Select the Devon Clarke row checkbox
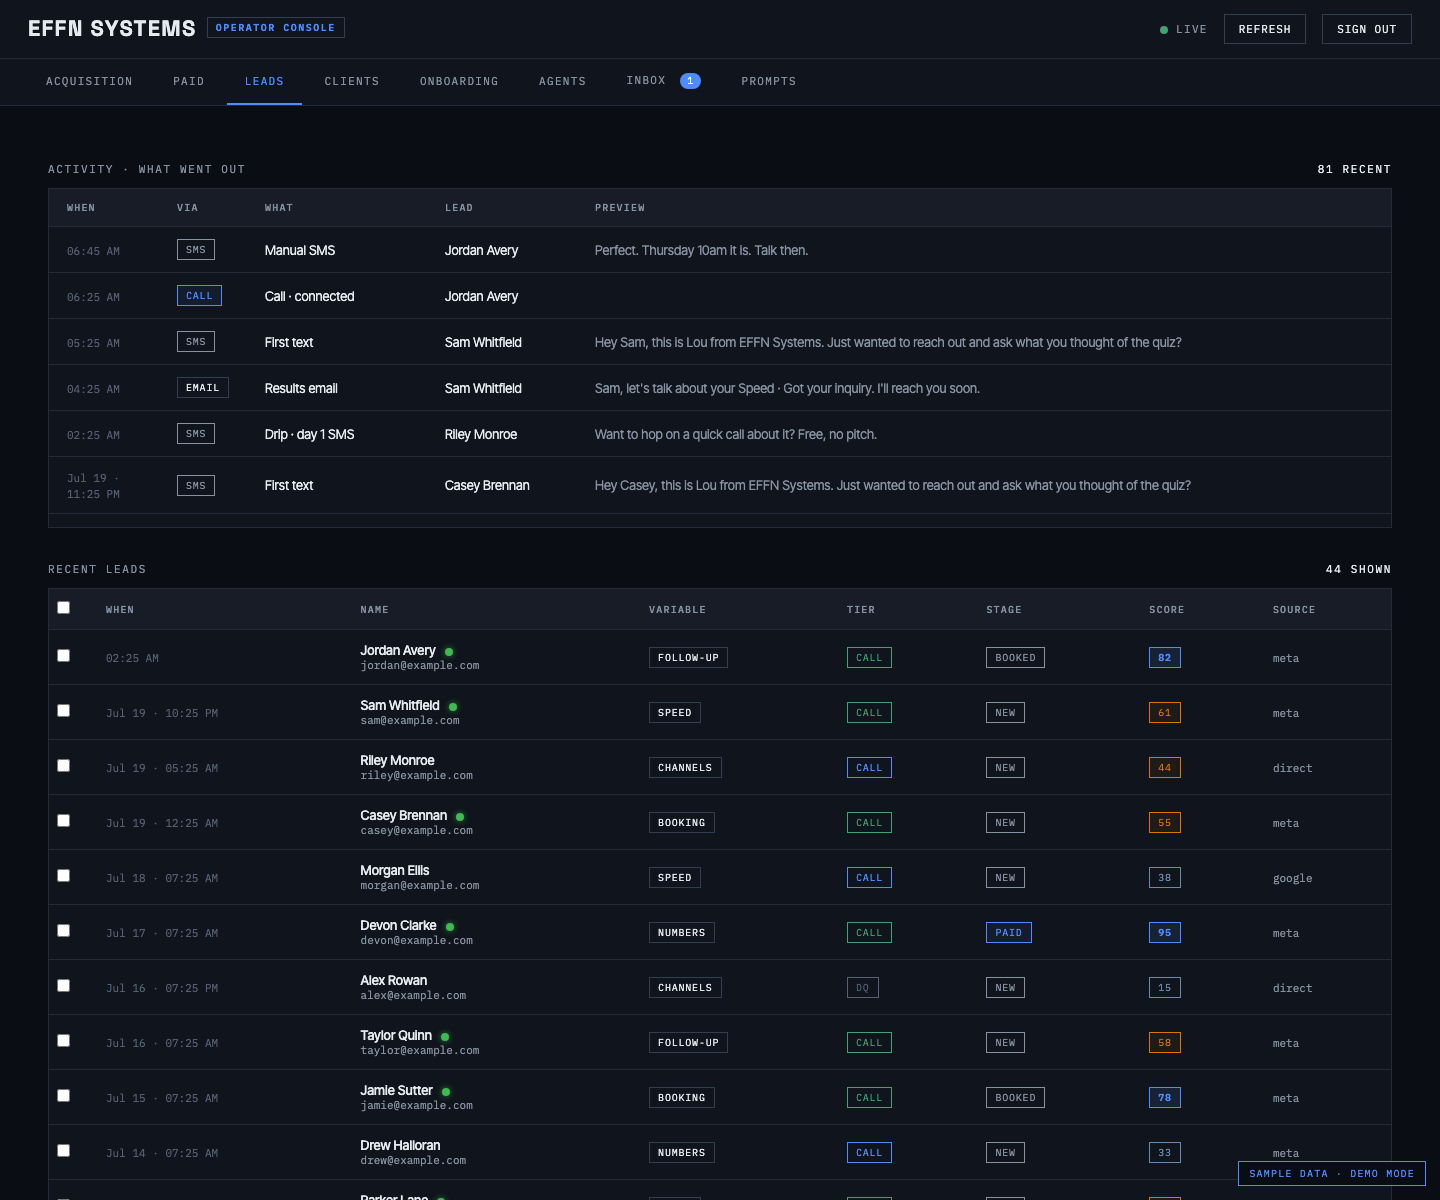This screenshot has width=1440, height=1200. click(64, 931)
